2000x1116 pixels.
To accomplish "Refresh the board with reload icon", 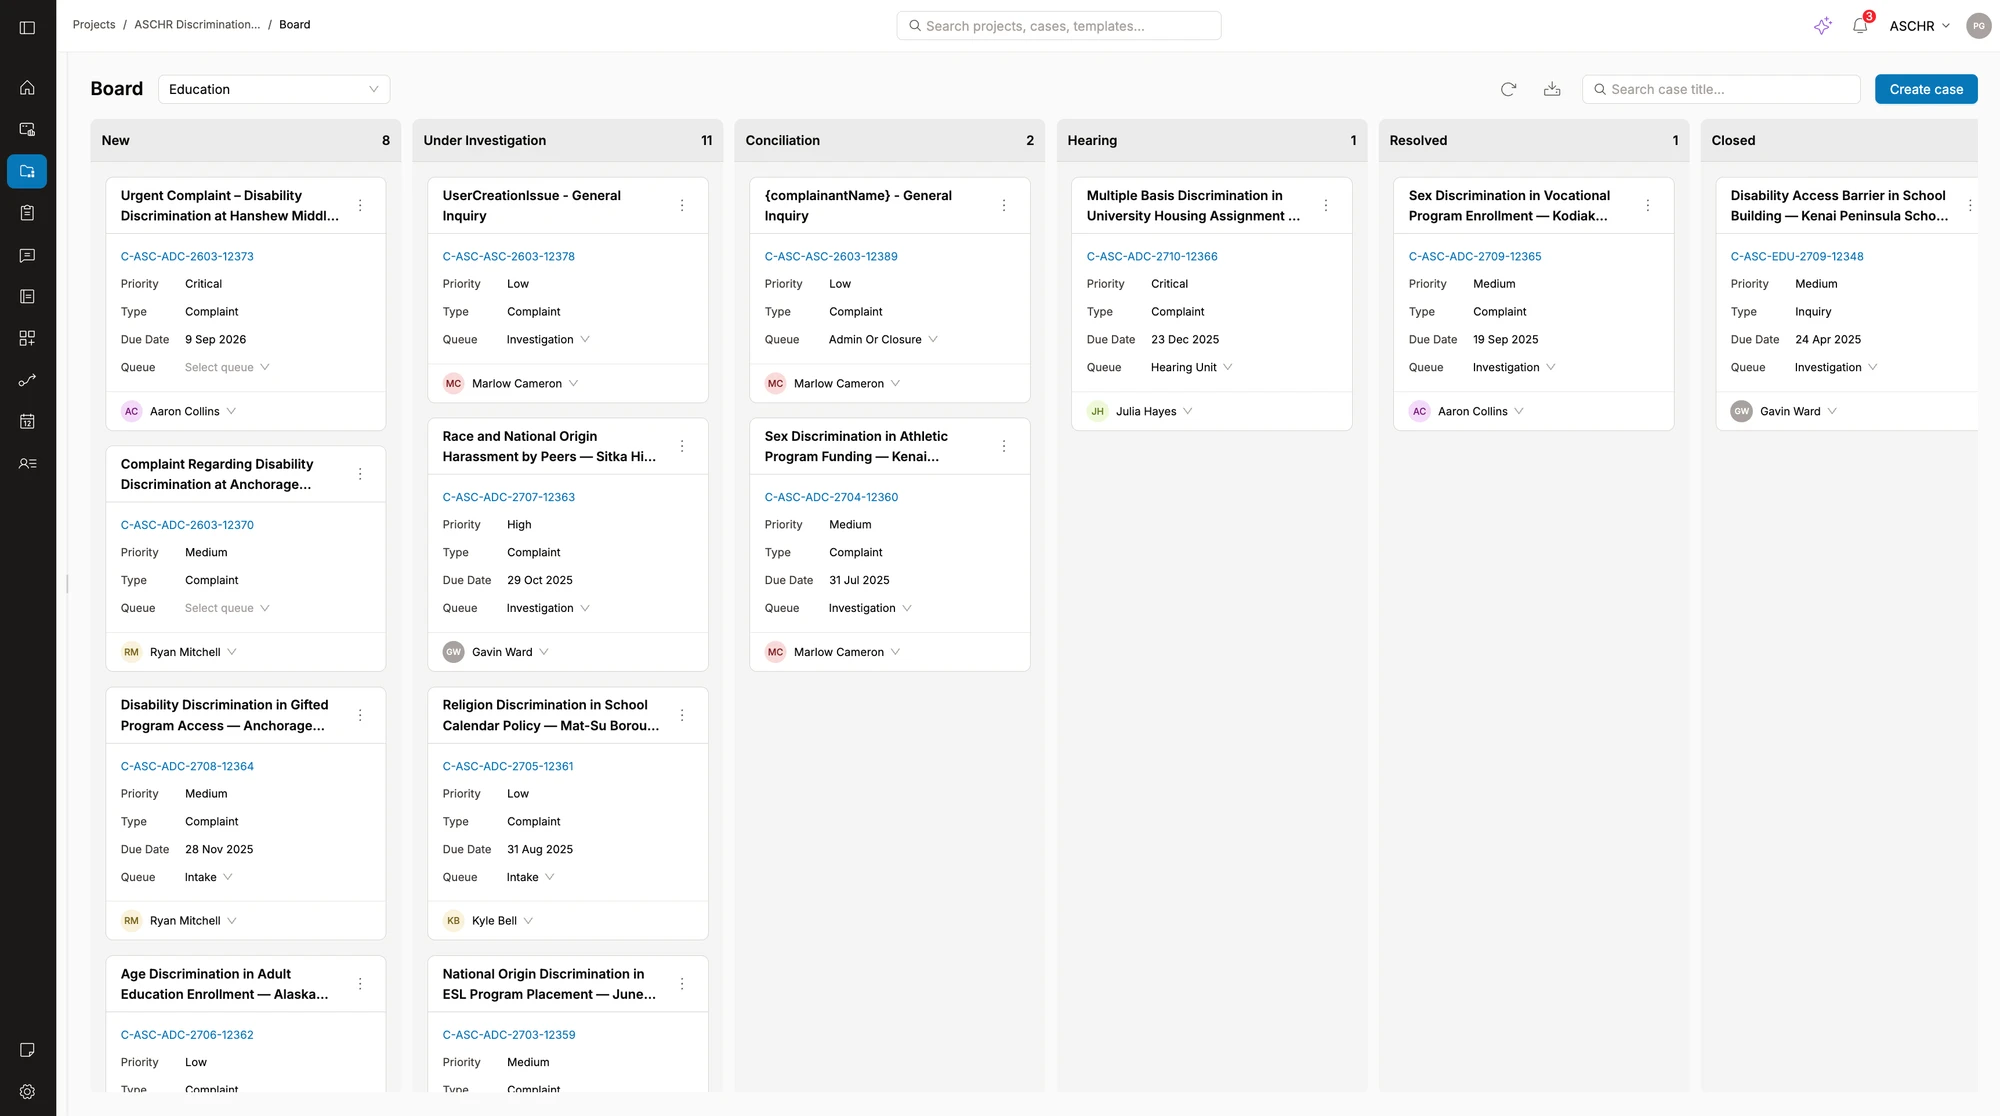I will [1508, 89].
